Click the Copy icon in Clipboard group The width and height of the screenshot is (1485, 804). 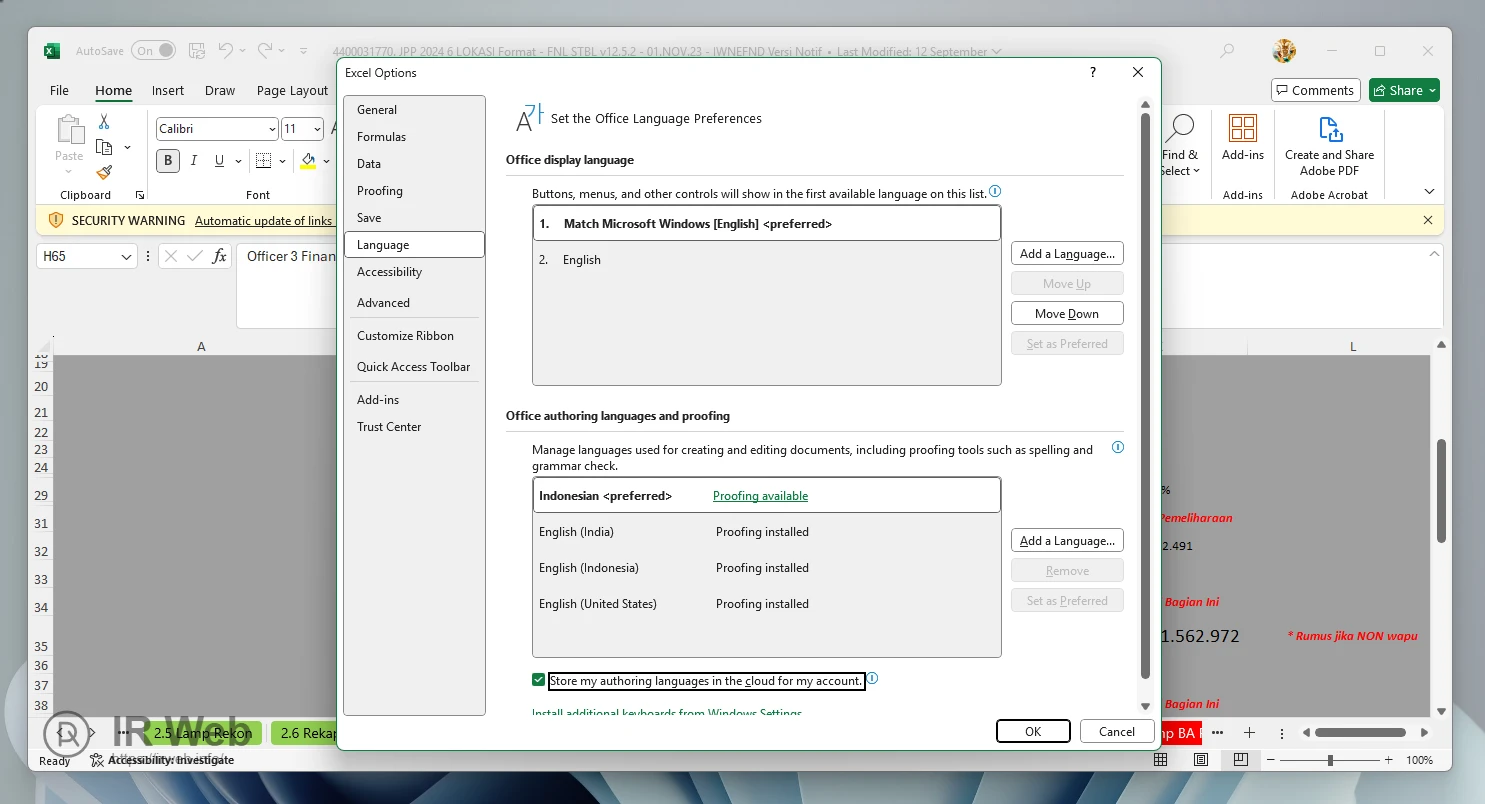[104, 147]
